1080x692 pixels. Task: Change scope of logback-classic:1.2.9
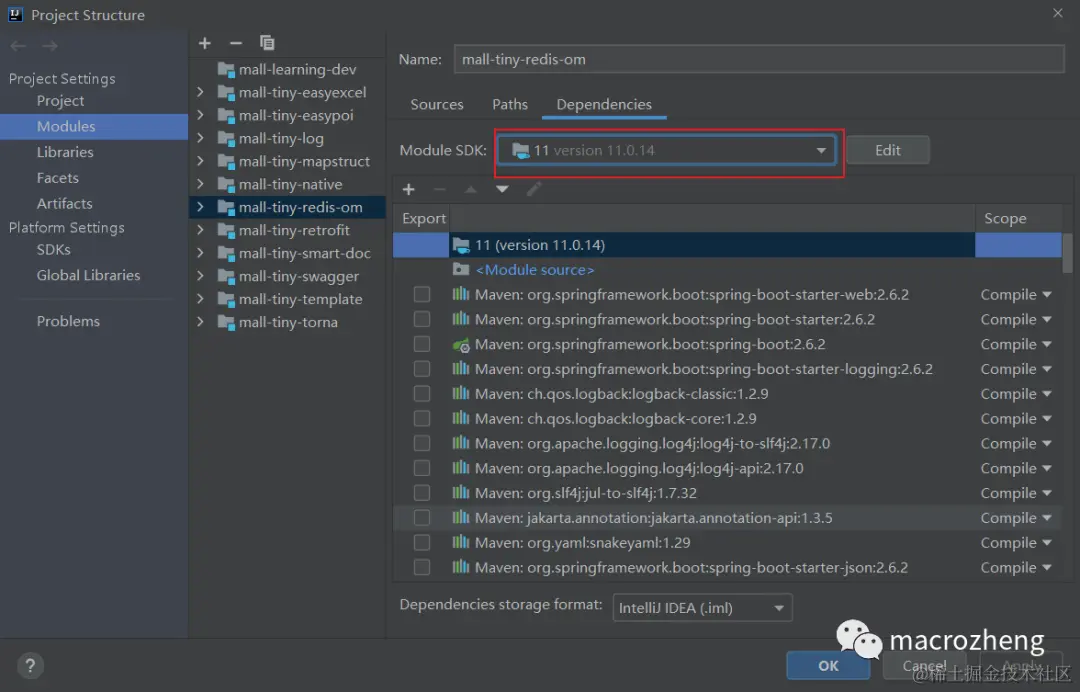point(1016,394)
